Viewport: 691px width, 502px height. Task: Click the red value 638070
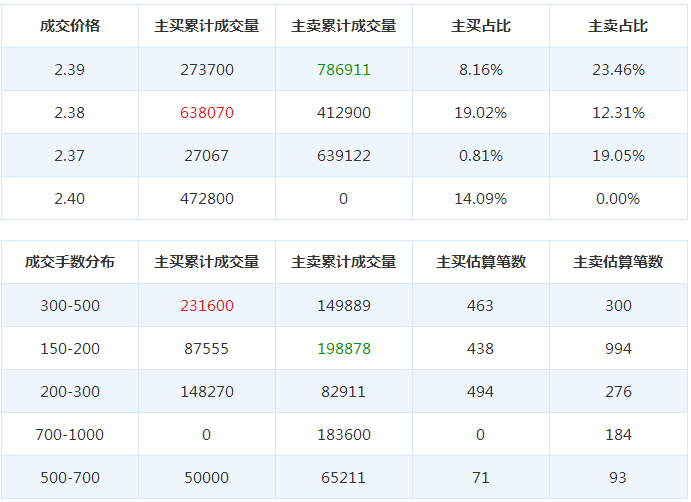click(x=207, y=113)
